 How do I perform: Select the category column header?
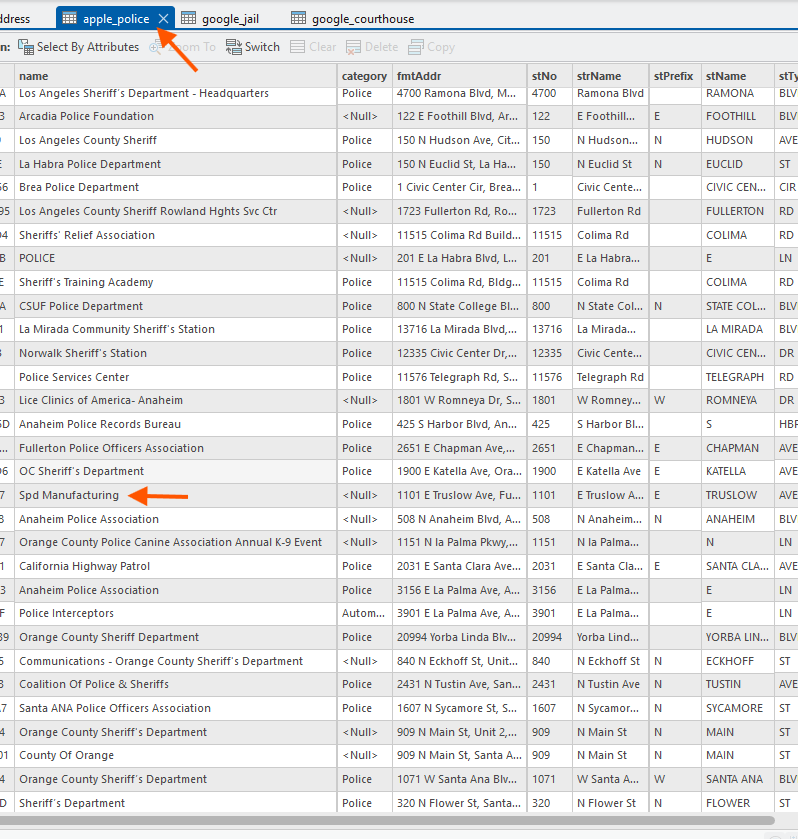[364, 76]
